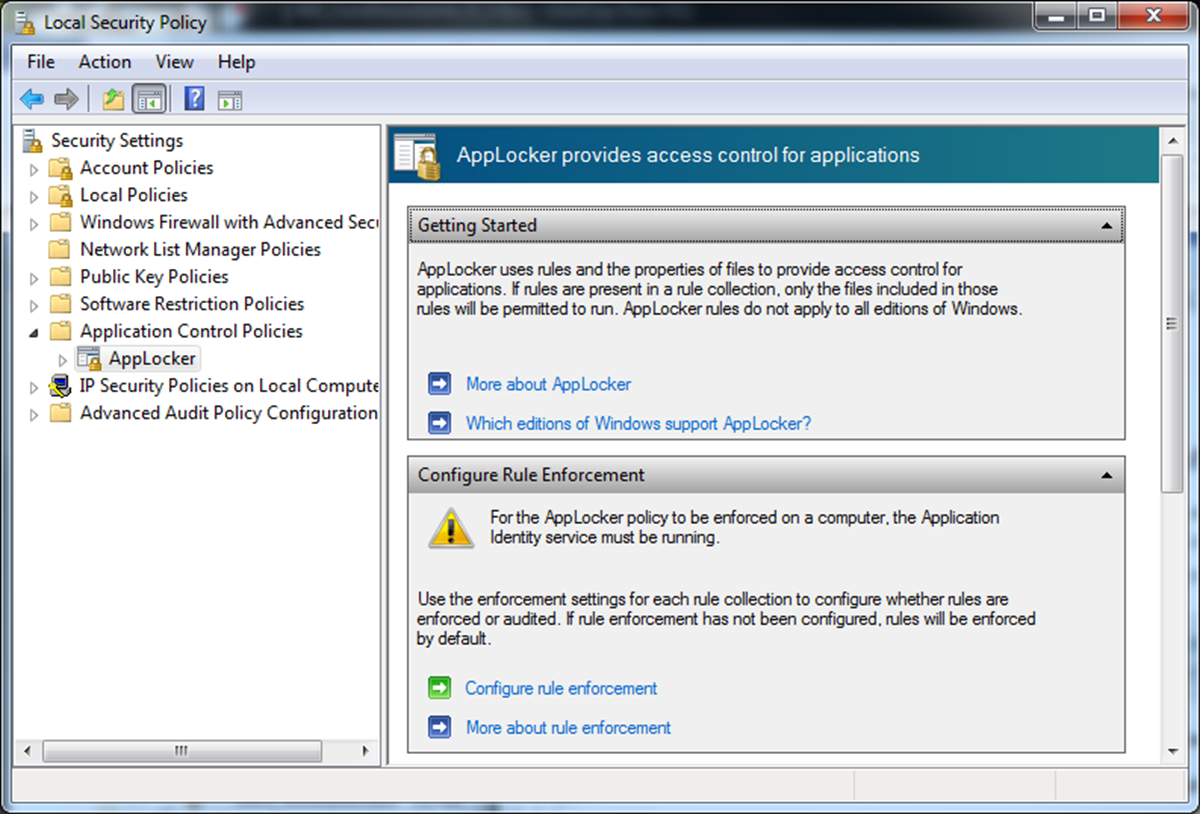Expand the AppLocker tree node
The width and height of the screenshot is (1200, 814).
coord(64,359)
